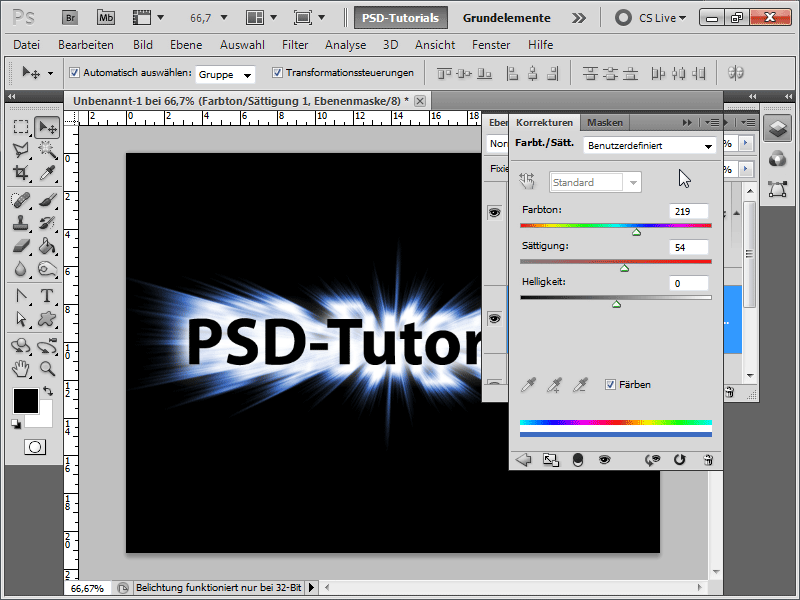The width and height of the screenshot is (800, 600).
Task: Select the Pen tool
Action: (21, 296)
